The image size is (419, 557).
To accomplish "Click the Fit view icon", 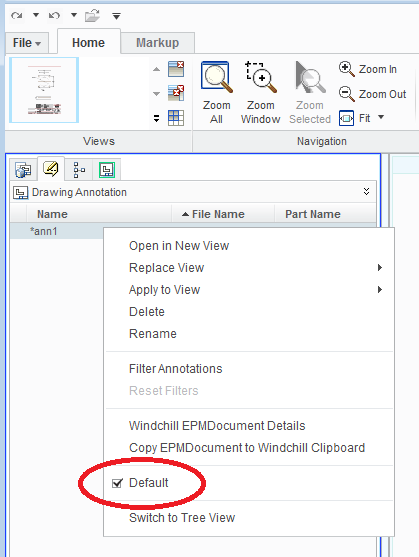I will tap(346, 118).
